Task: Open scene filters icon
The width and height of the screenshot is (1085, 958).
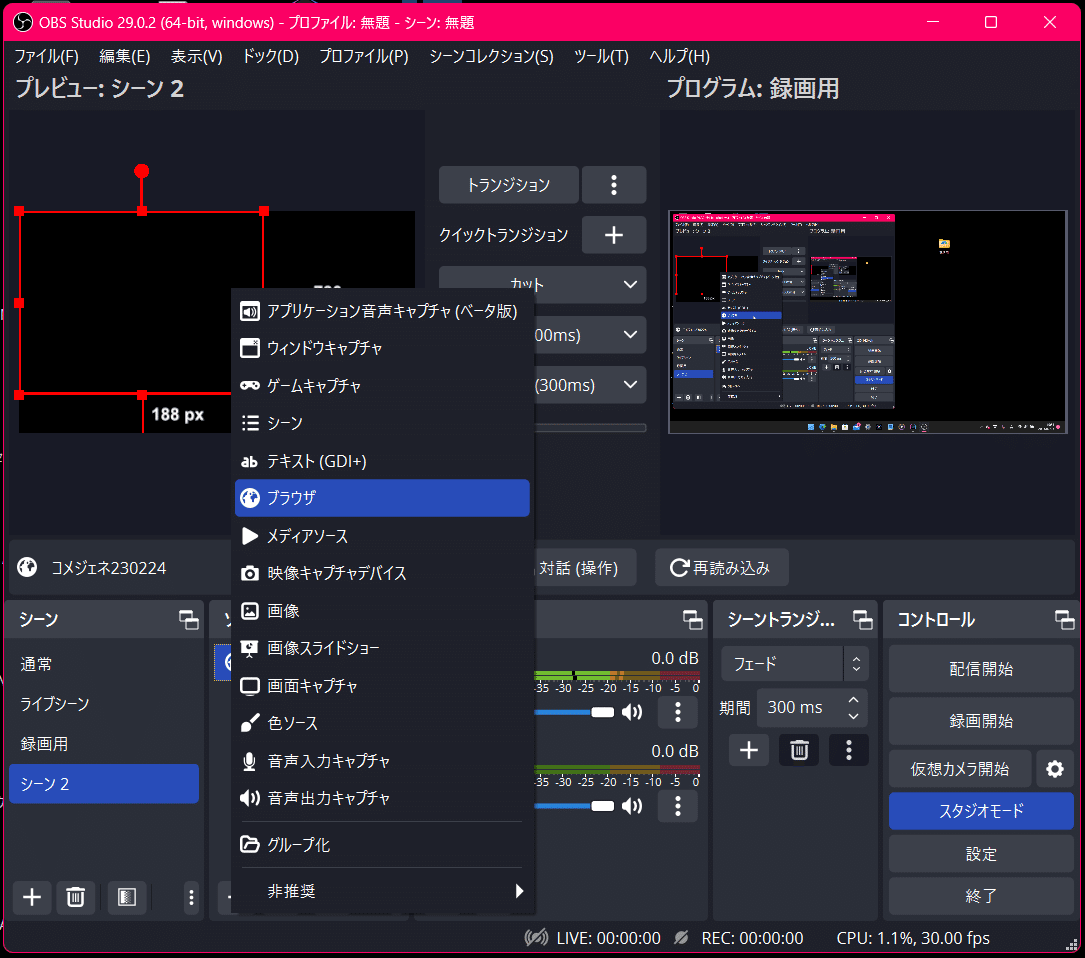Action: coord(127,897)
